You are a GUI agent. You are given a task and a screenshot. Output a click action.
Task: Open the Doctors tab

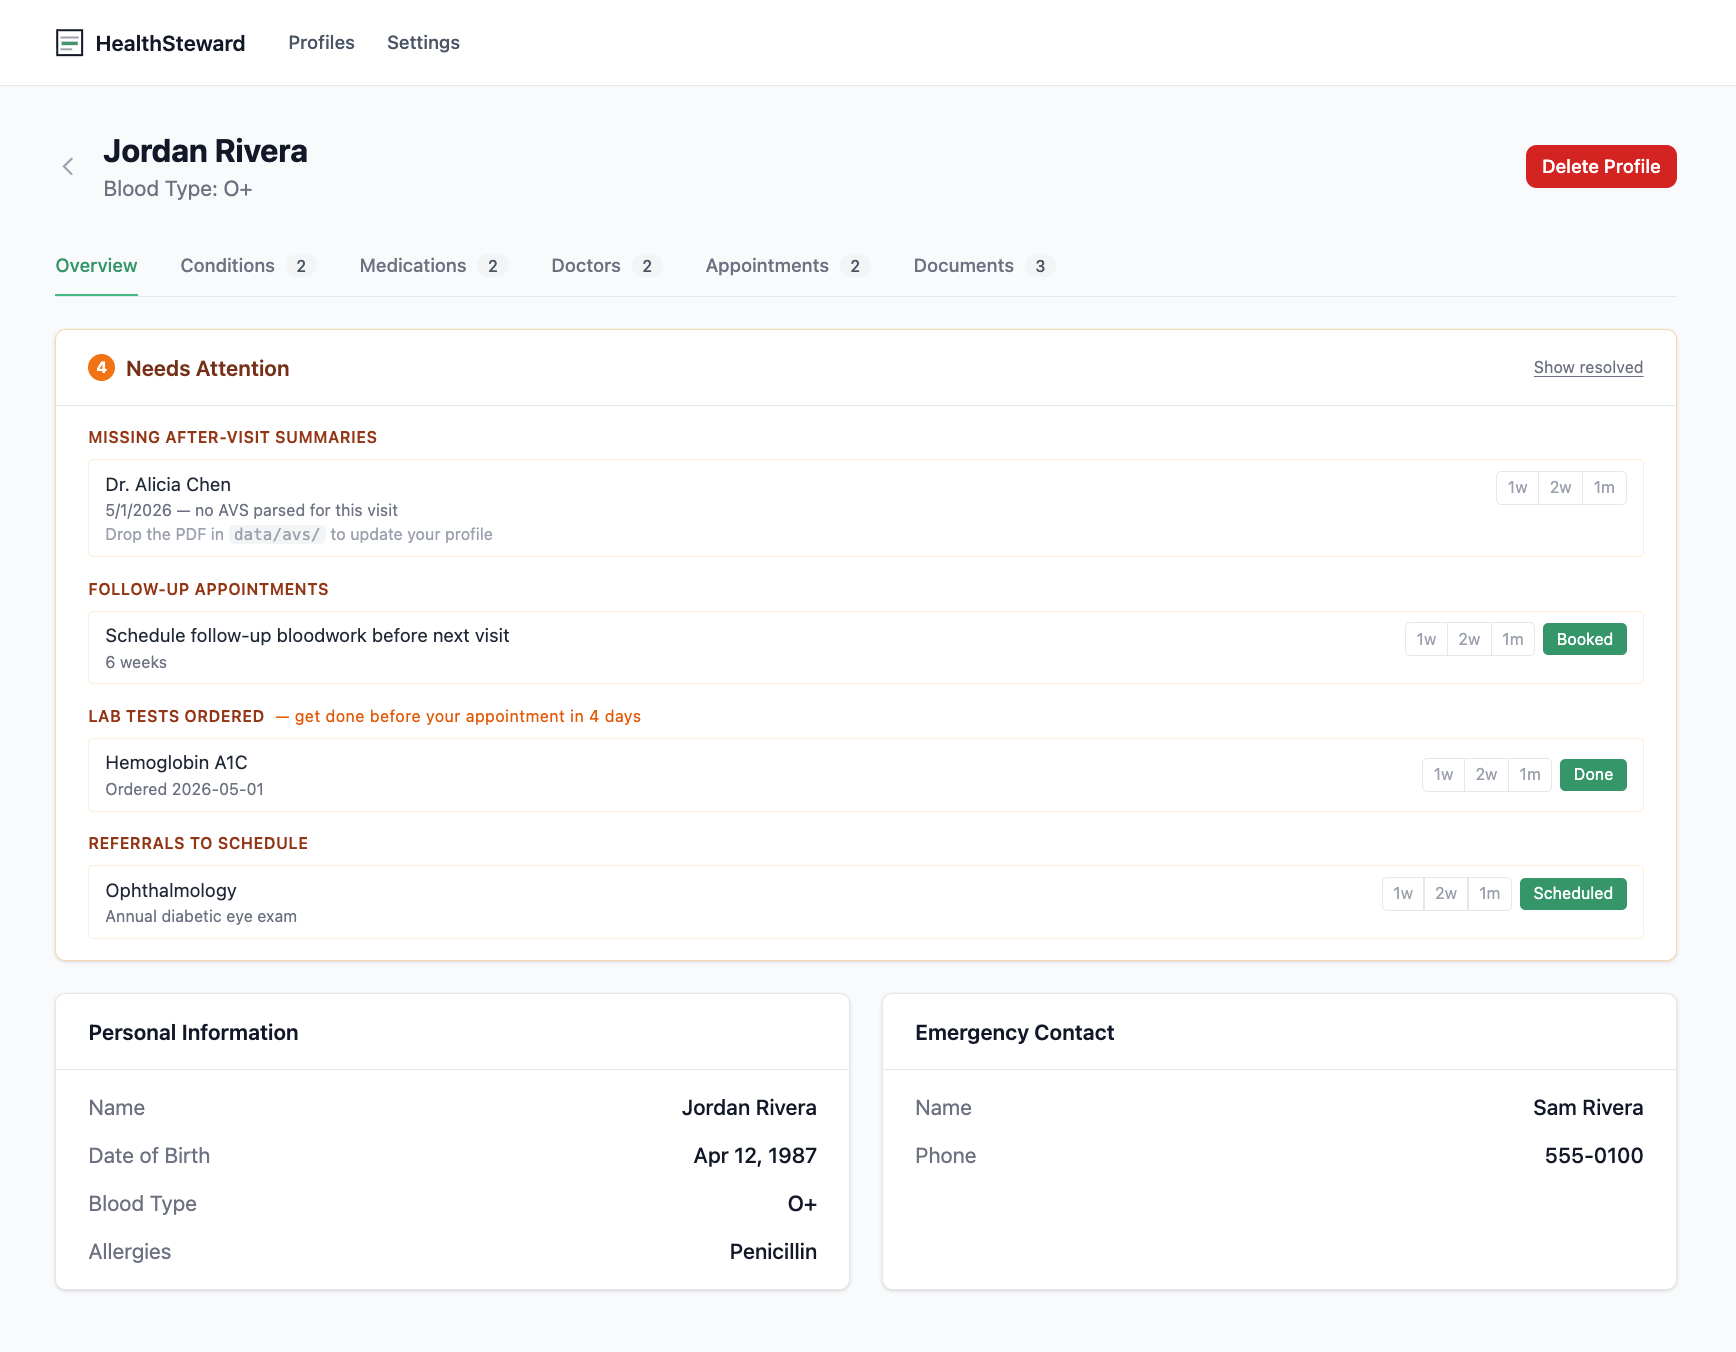(607, 266)
